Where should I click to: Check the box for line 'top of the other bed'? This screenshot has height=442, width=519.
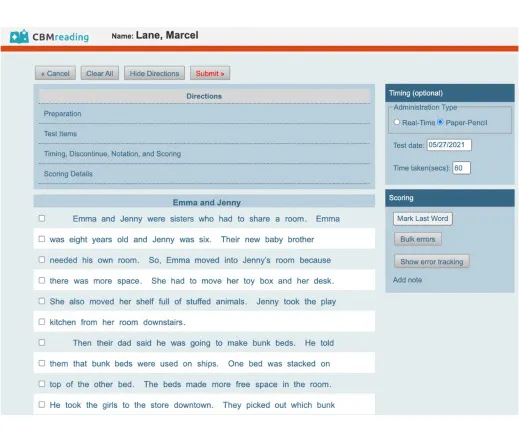coord(42,384)
